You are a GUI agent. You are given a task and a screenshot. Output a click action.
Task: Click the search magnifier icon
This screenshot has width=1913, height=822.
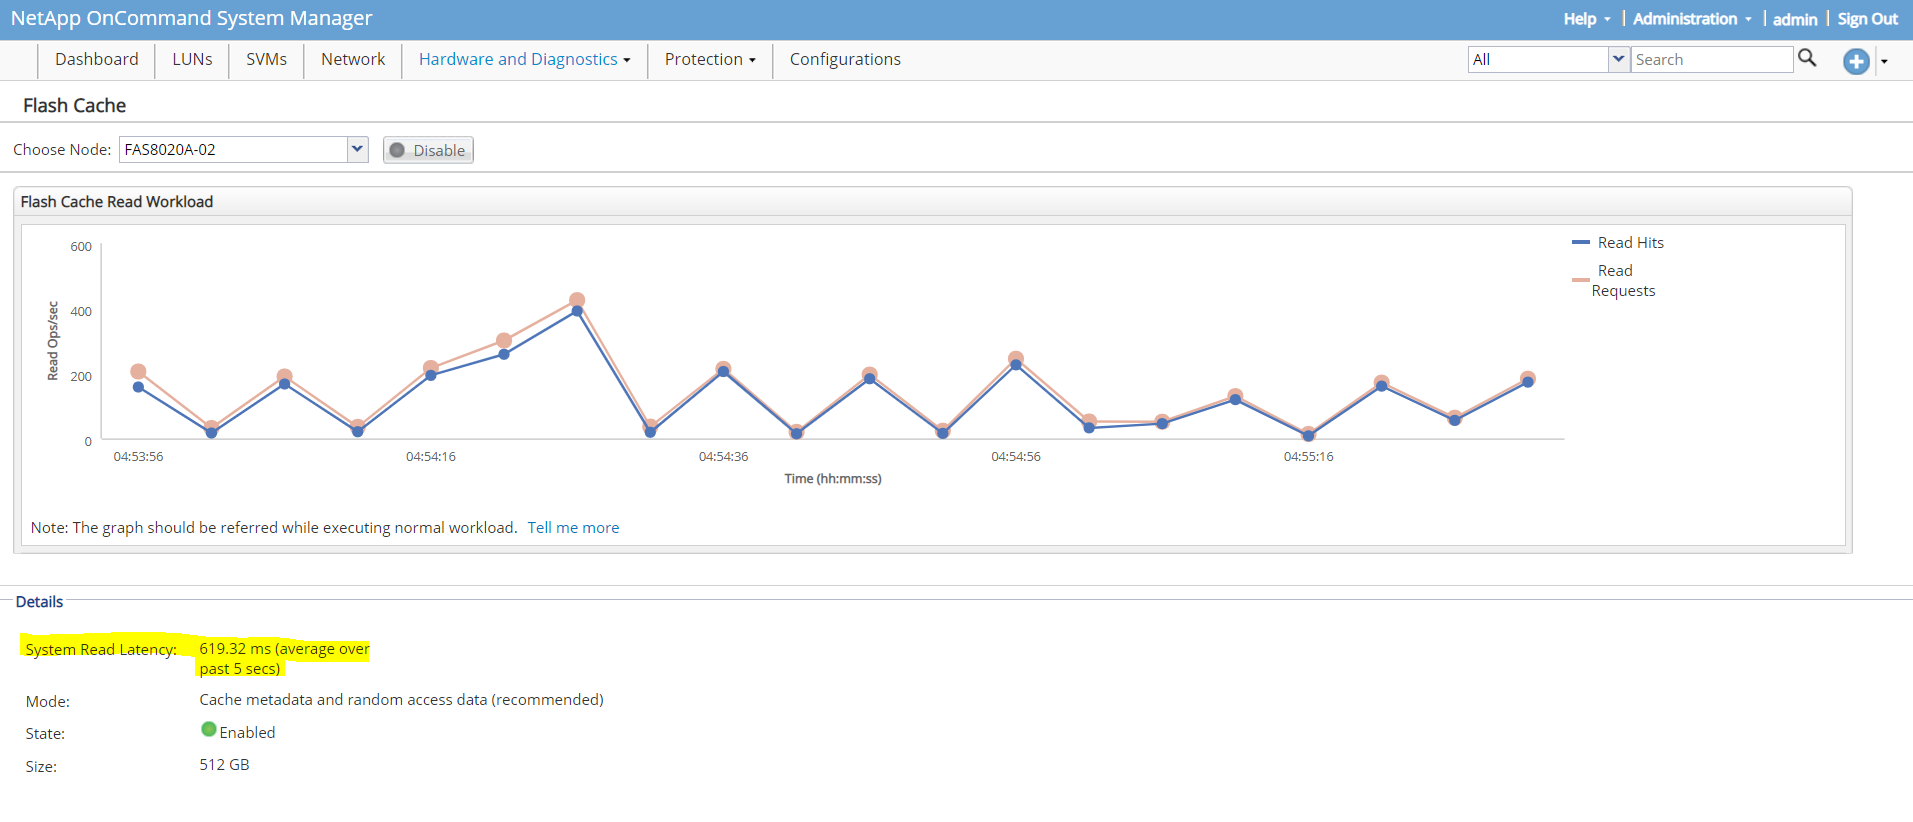[x=1806, y=58]
